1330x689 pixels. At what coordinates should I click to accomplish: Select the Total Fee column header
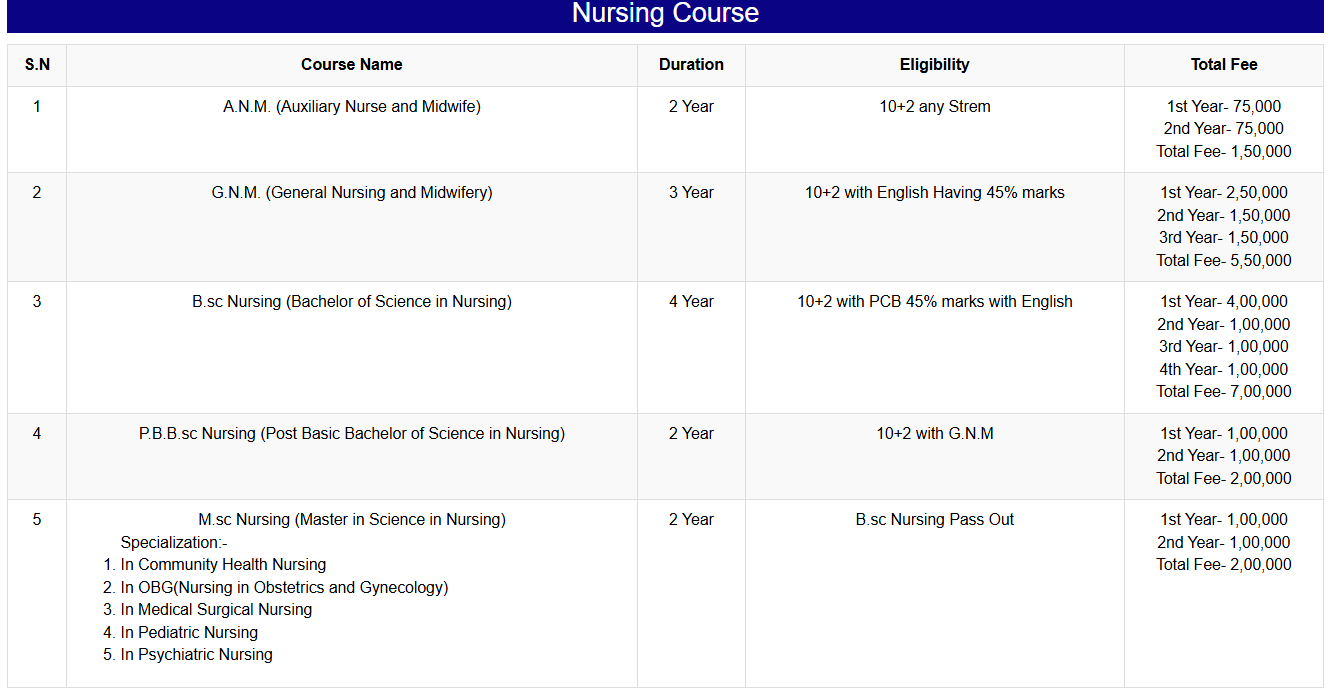coord(1224,65)
